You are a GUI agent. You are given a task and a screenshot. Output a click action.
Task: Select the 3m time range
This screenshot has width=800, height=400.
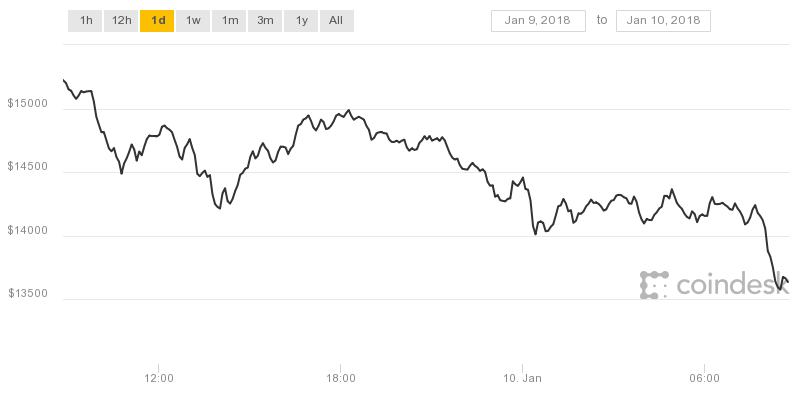pyautogui.click(x=265, y=21)
